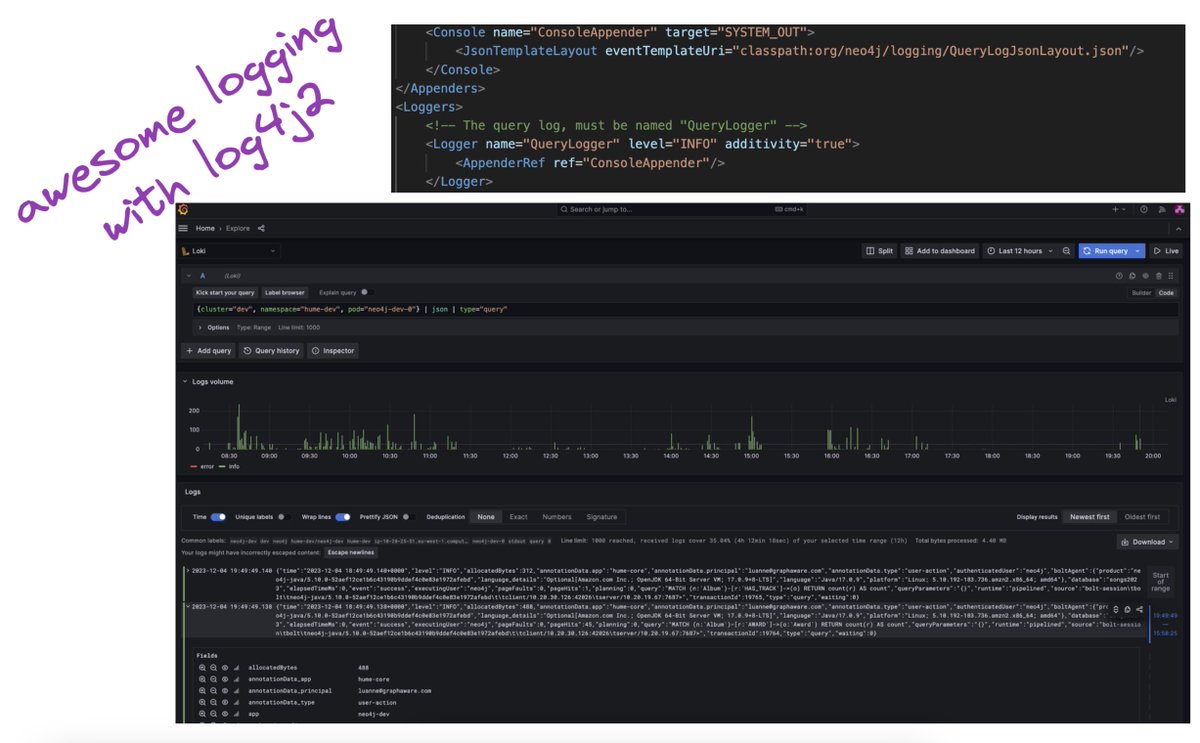Show stats for annotationData_principal field
Screen dimensions: 1200x743
tap(236, 691)
